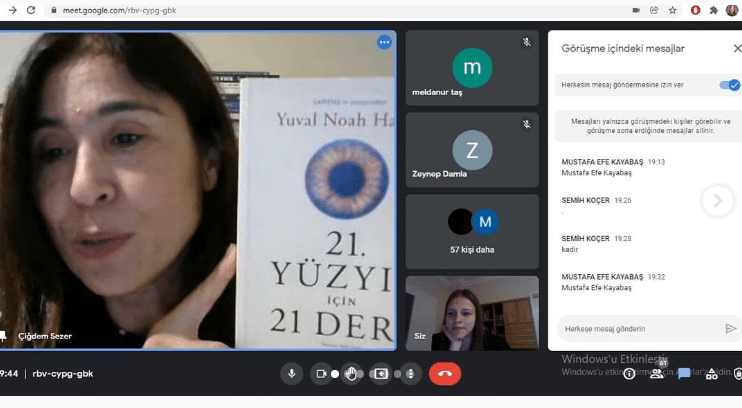Viewport: 742px width, 408px height.
Task: Click 'SEMİH KOÇER' message at 19:26
Action: click(x=597, y=205)
